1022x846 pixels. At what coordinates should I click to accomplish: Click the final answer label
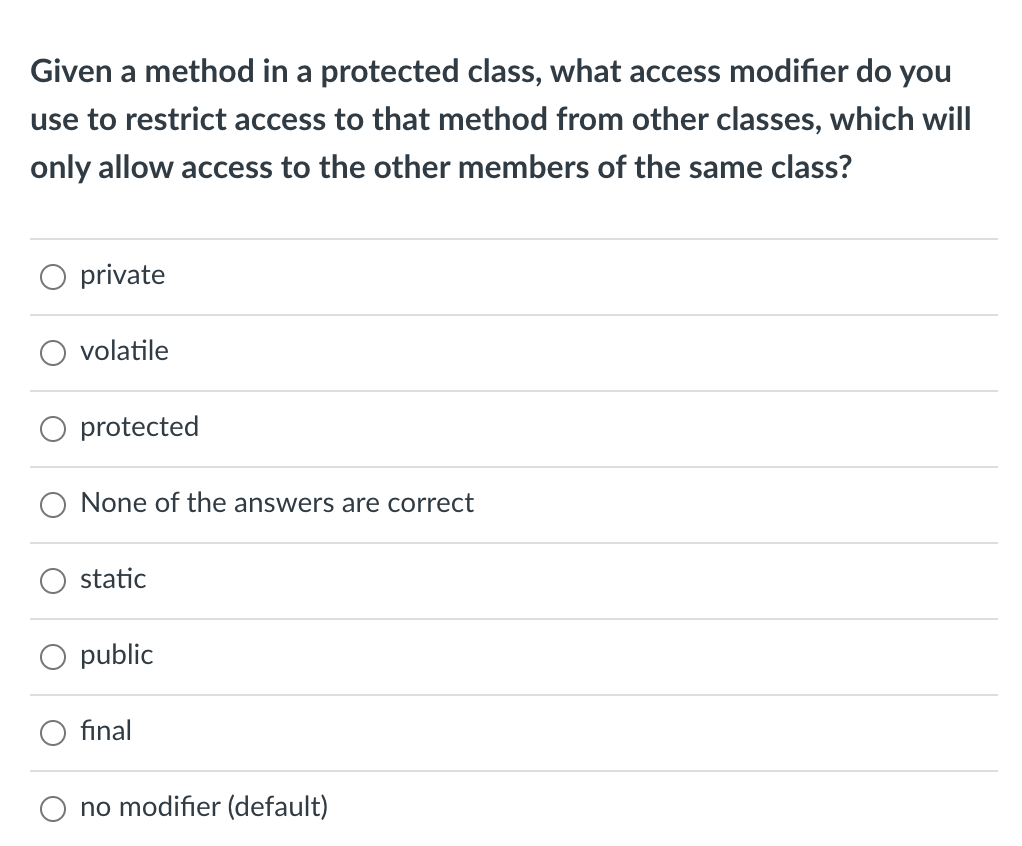tap(106, 731)
